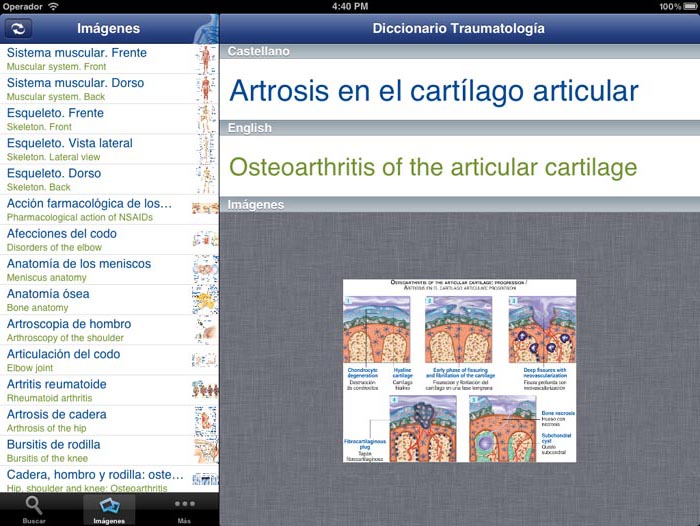Screen dimensions: 700x526
Task: Open Anatomía de los meniscos entry
Action: click(x=109, y=270)
